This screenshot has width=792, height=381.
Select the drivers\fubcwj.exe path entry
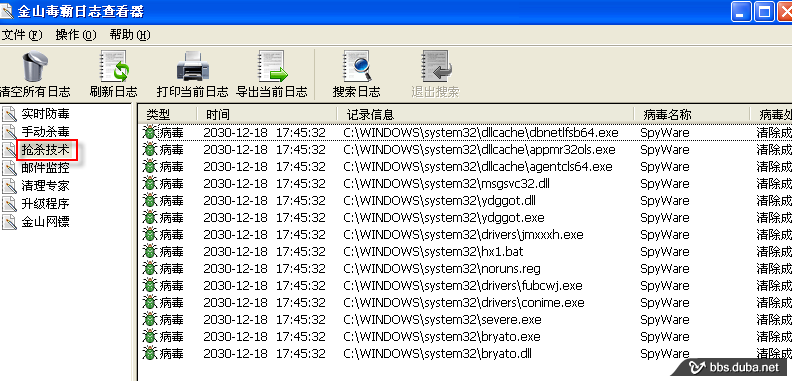point(463,285)
